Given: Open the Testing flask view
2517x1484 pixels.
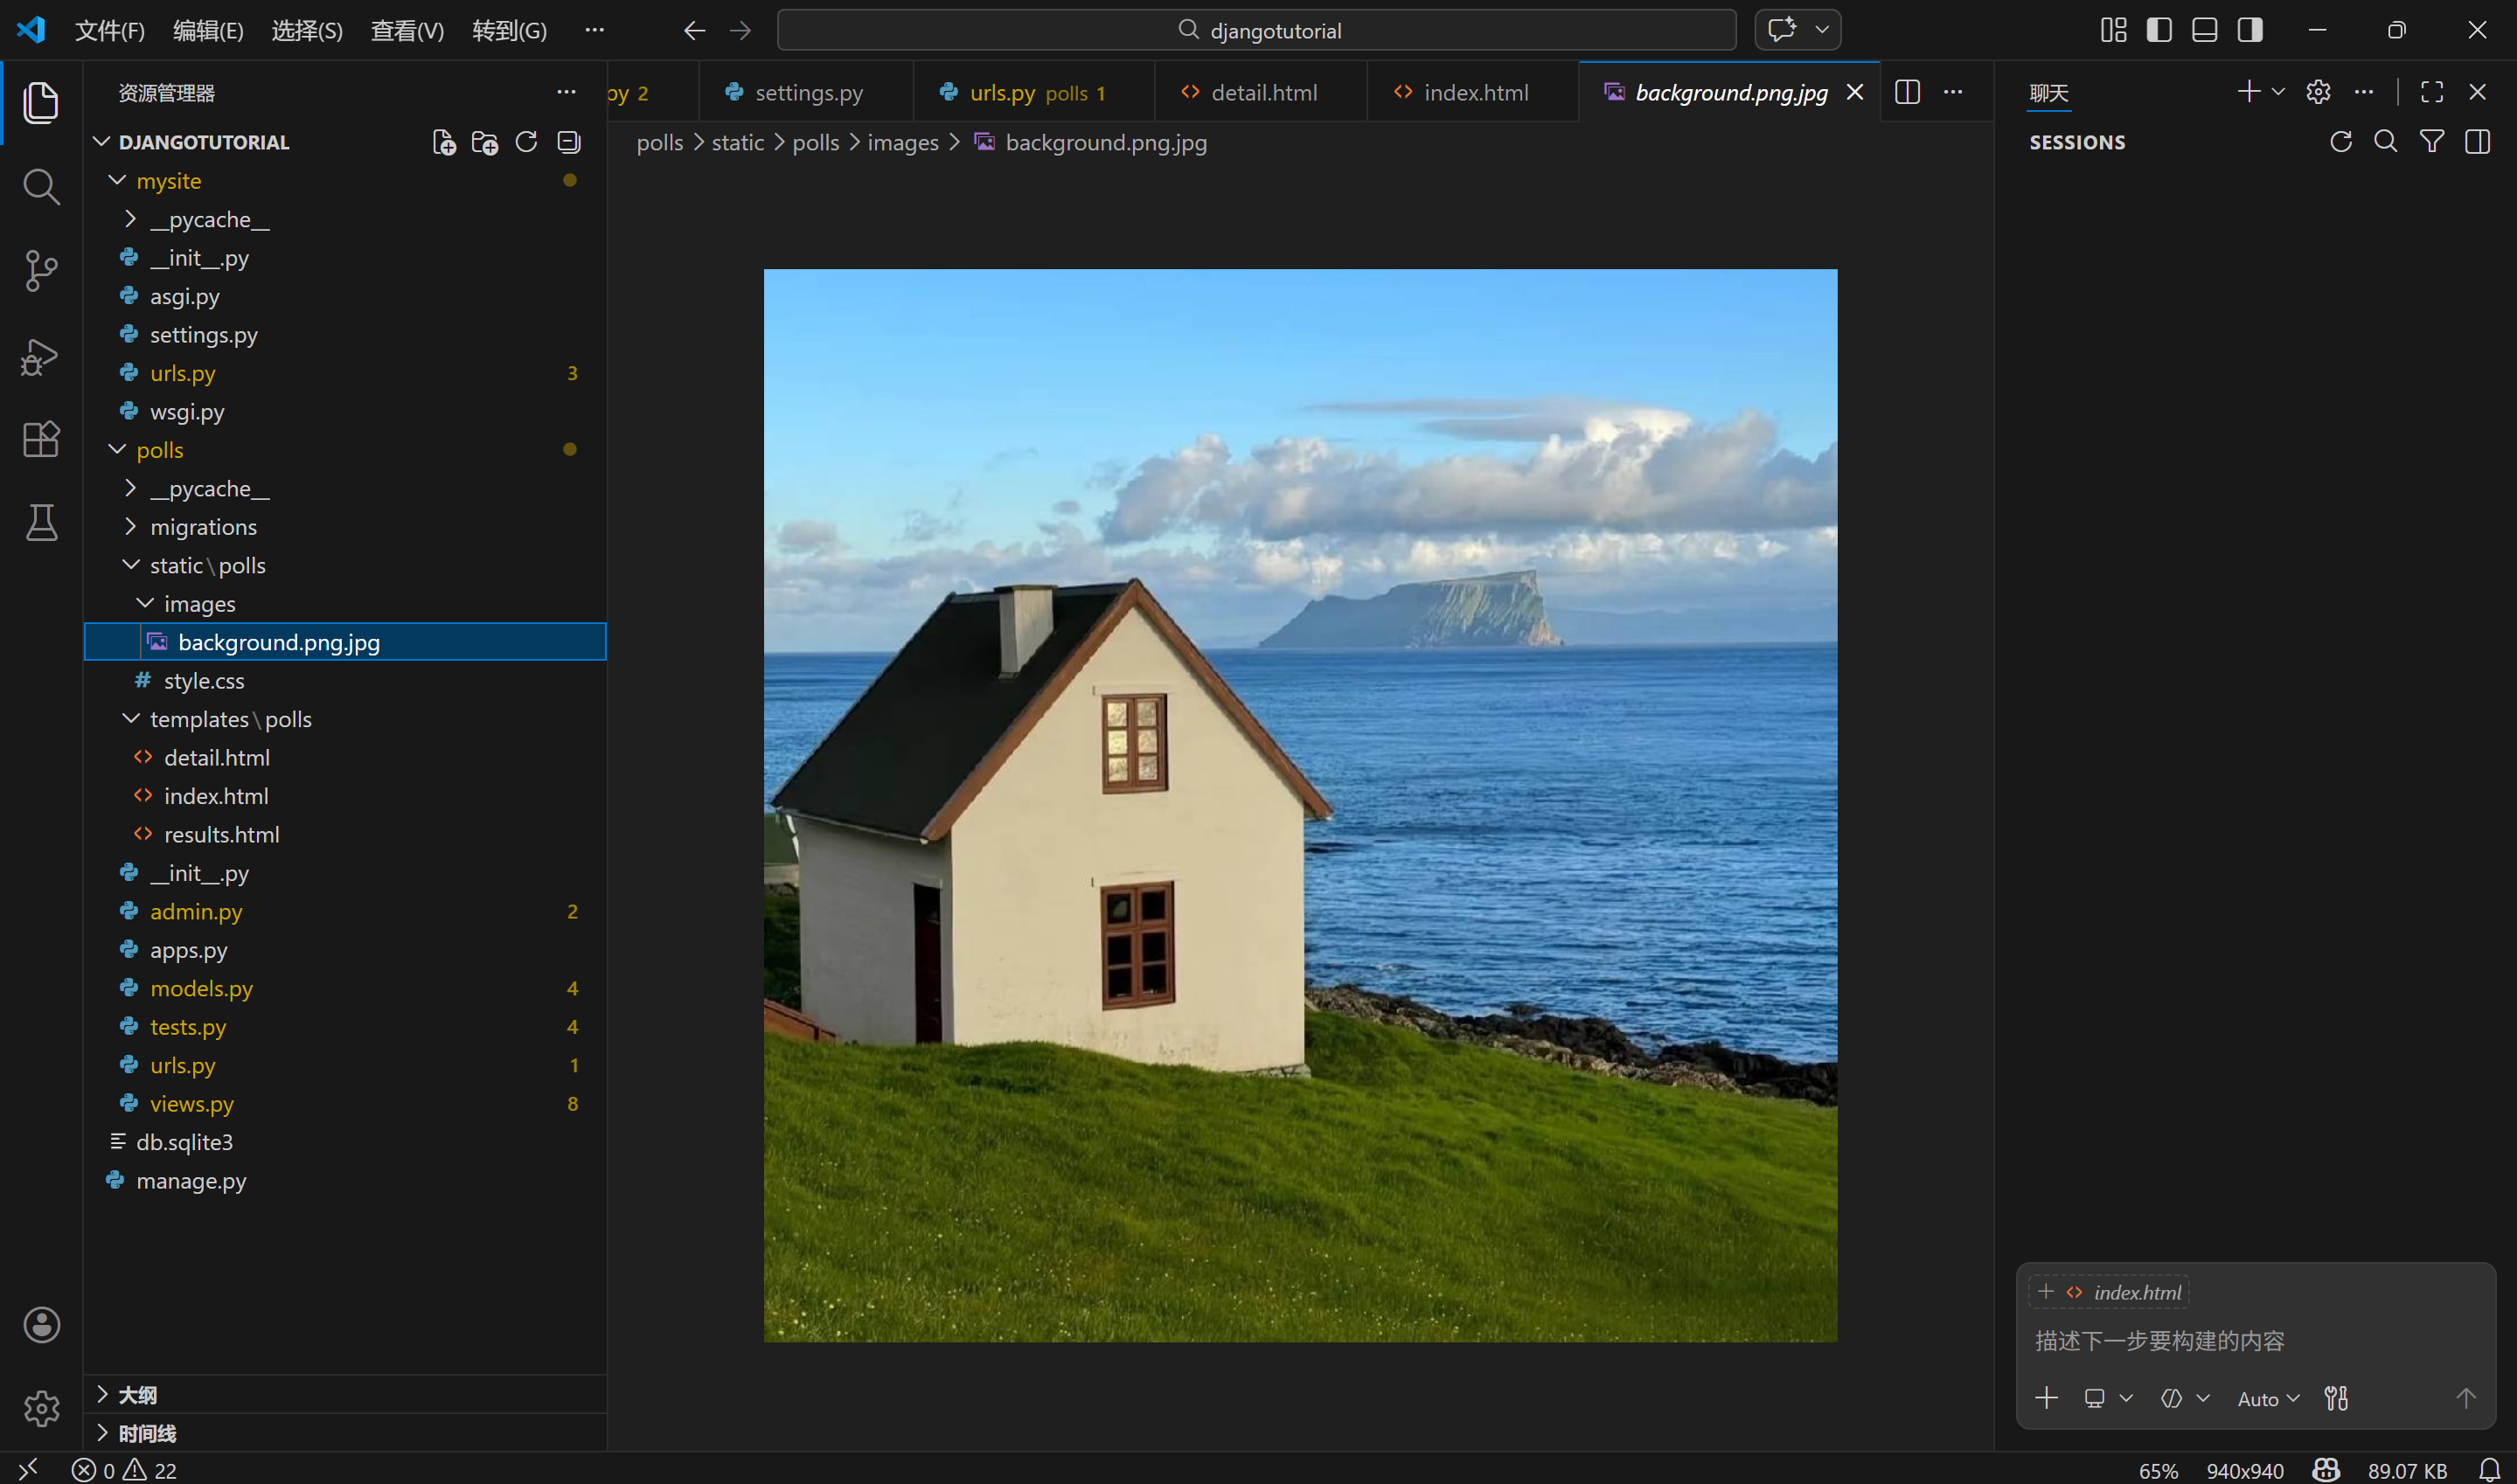Looking at the screenshot, I should point(41,522).
